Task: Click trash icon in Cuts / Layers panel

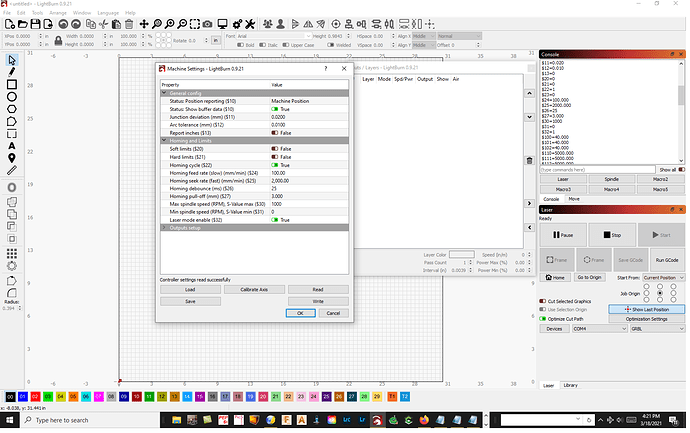Action: [529, 161]
